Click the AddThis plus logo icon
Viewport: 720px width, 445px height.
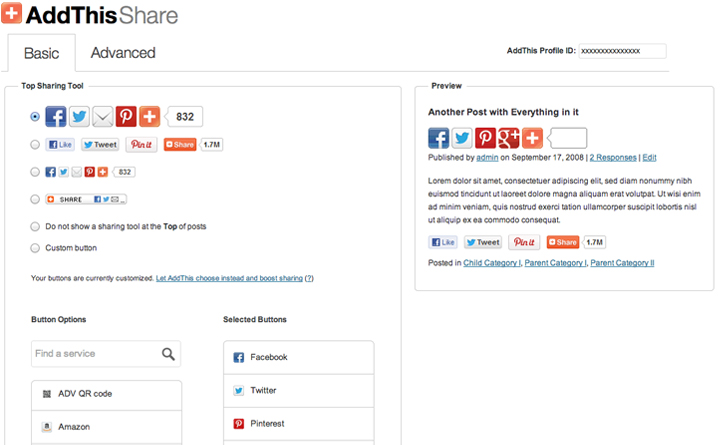[11, 12]
